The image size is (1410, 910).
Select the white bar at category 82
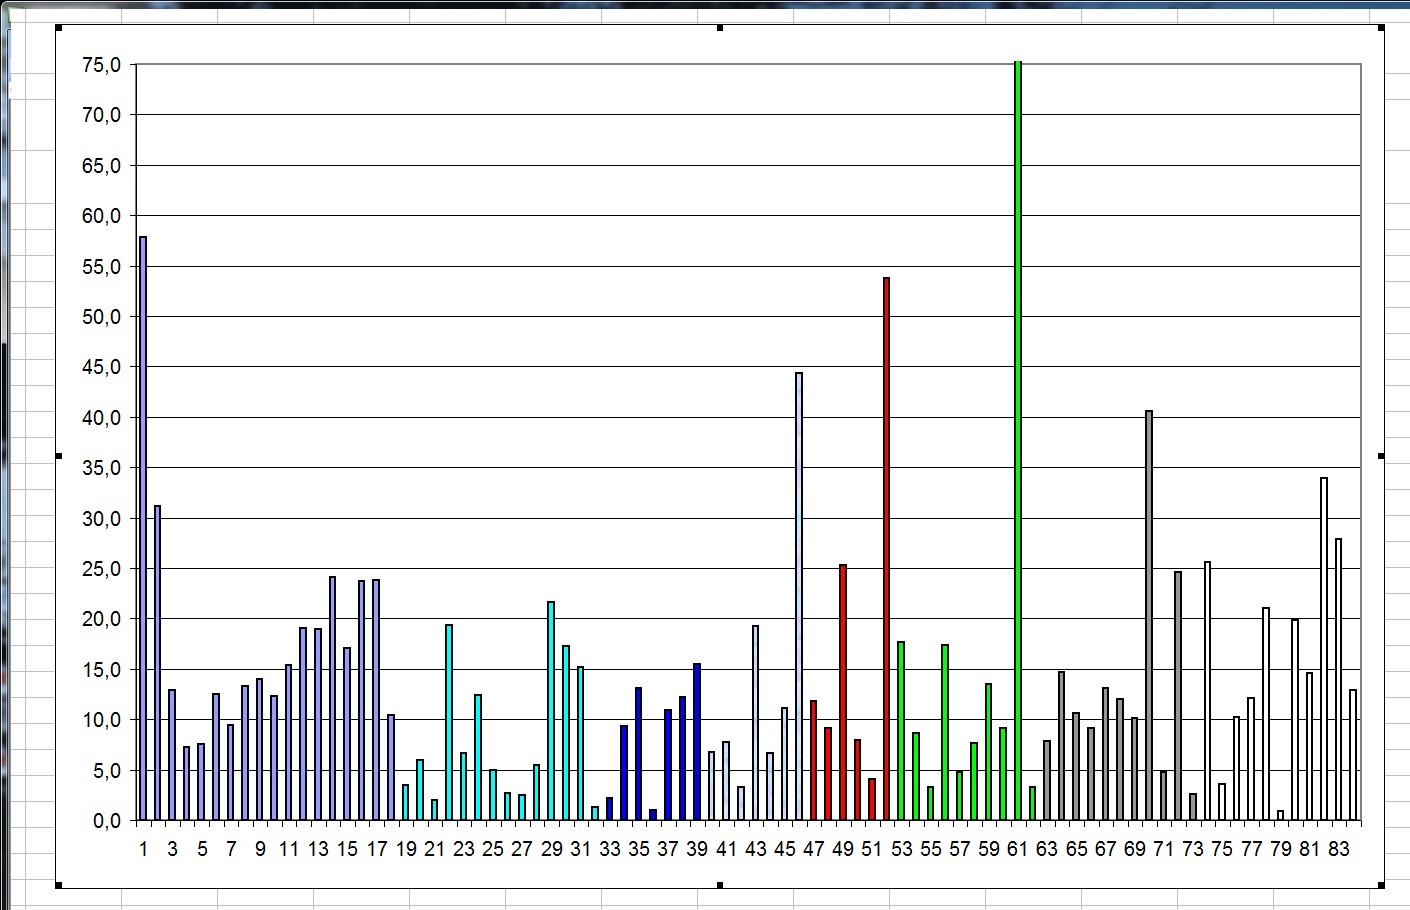tap(1324, 650)
